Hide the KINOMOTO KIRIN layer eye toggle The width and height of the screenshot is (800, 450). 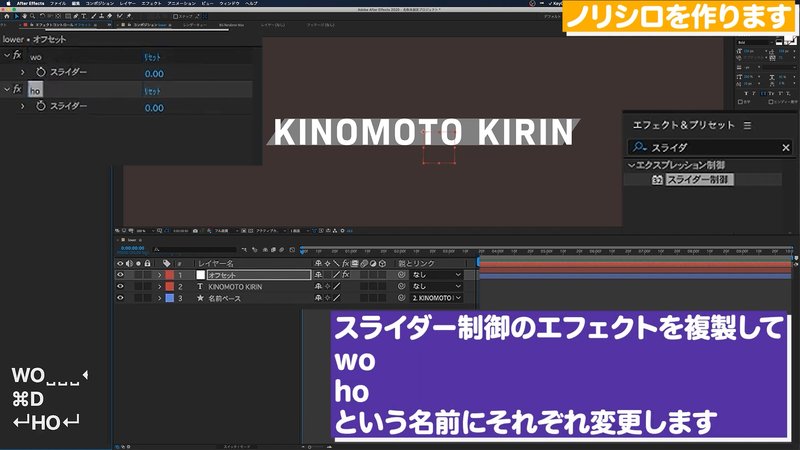click(120, 286)
